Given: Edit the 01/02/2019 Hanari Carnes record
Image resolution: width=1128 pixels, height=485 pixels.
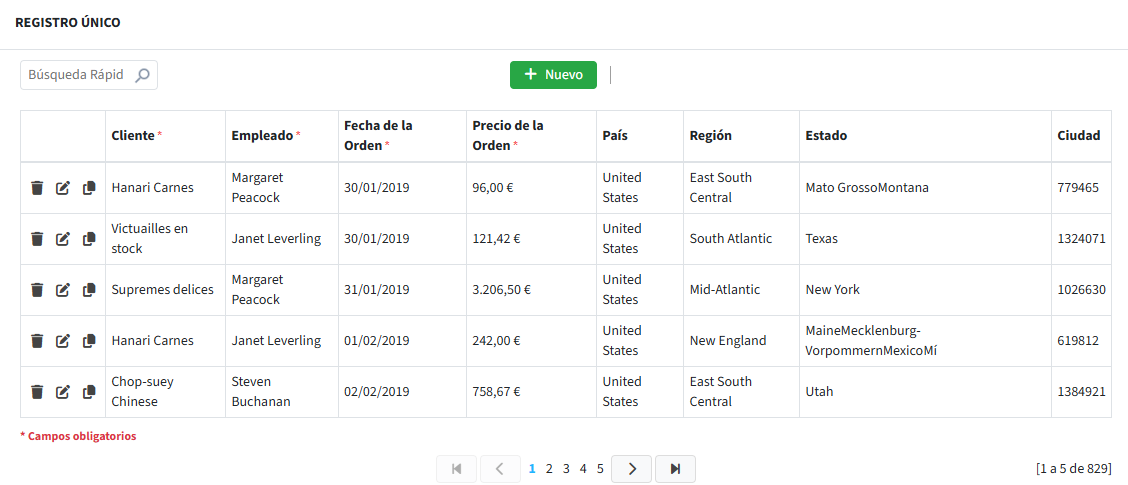Looking at the screenshot, I should [63, 341].
